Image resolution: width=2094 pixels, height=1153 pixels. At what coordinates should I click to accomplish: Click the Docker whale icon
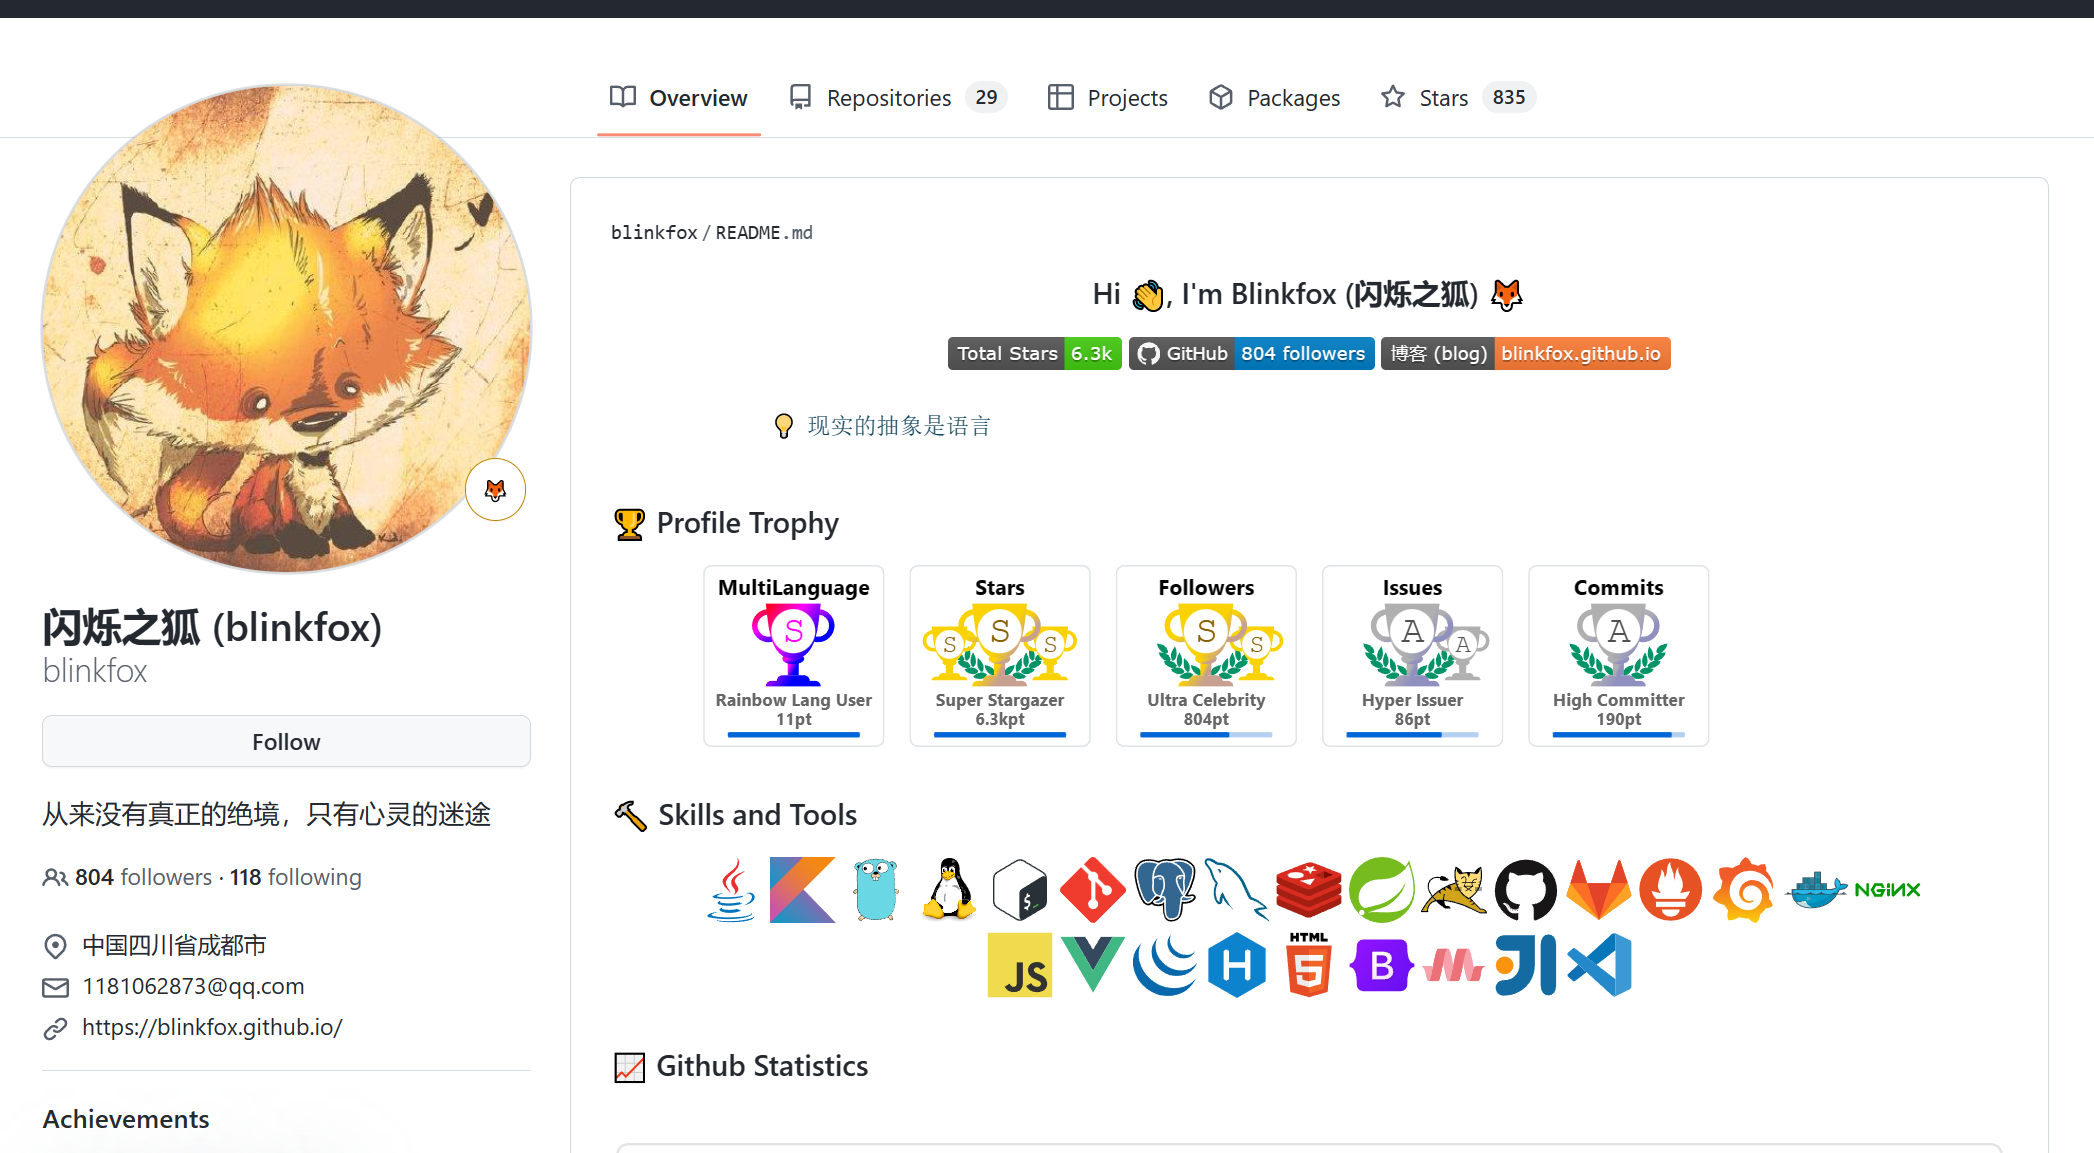(x=1816, y=890)
